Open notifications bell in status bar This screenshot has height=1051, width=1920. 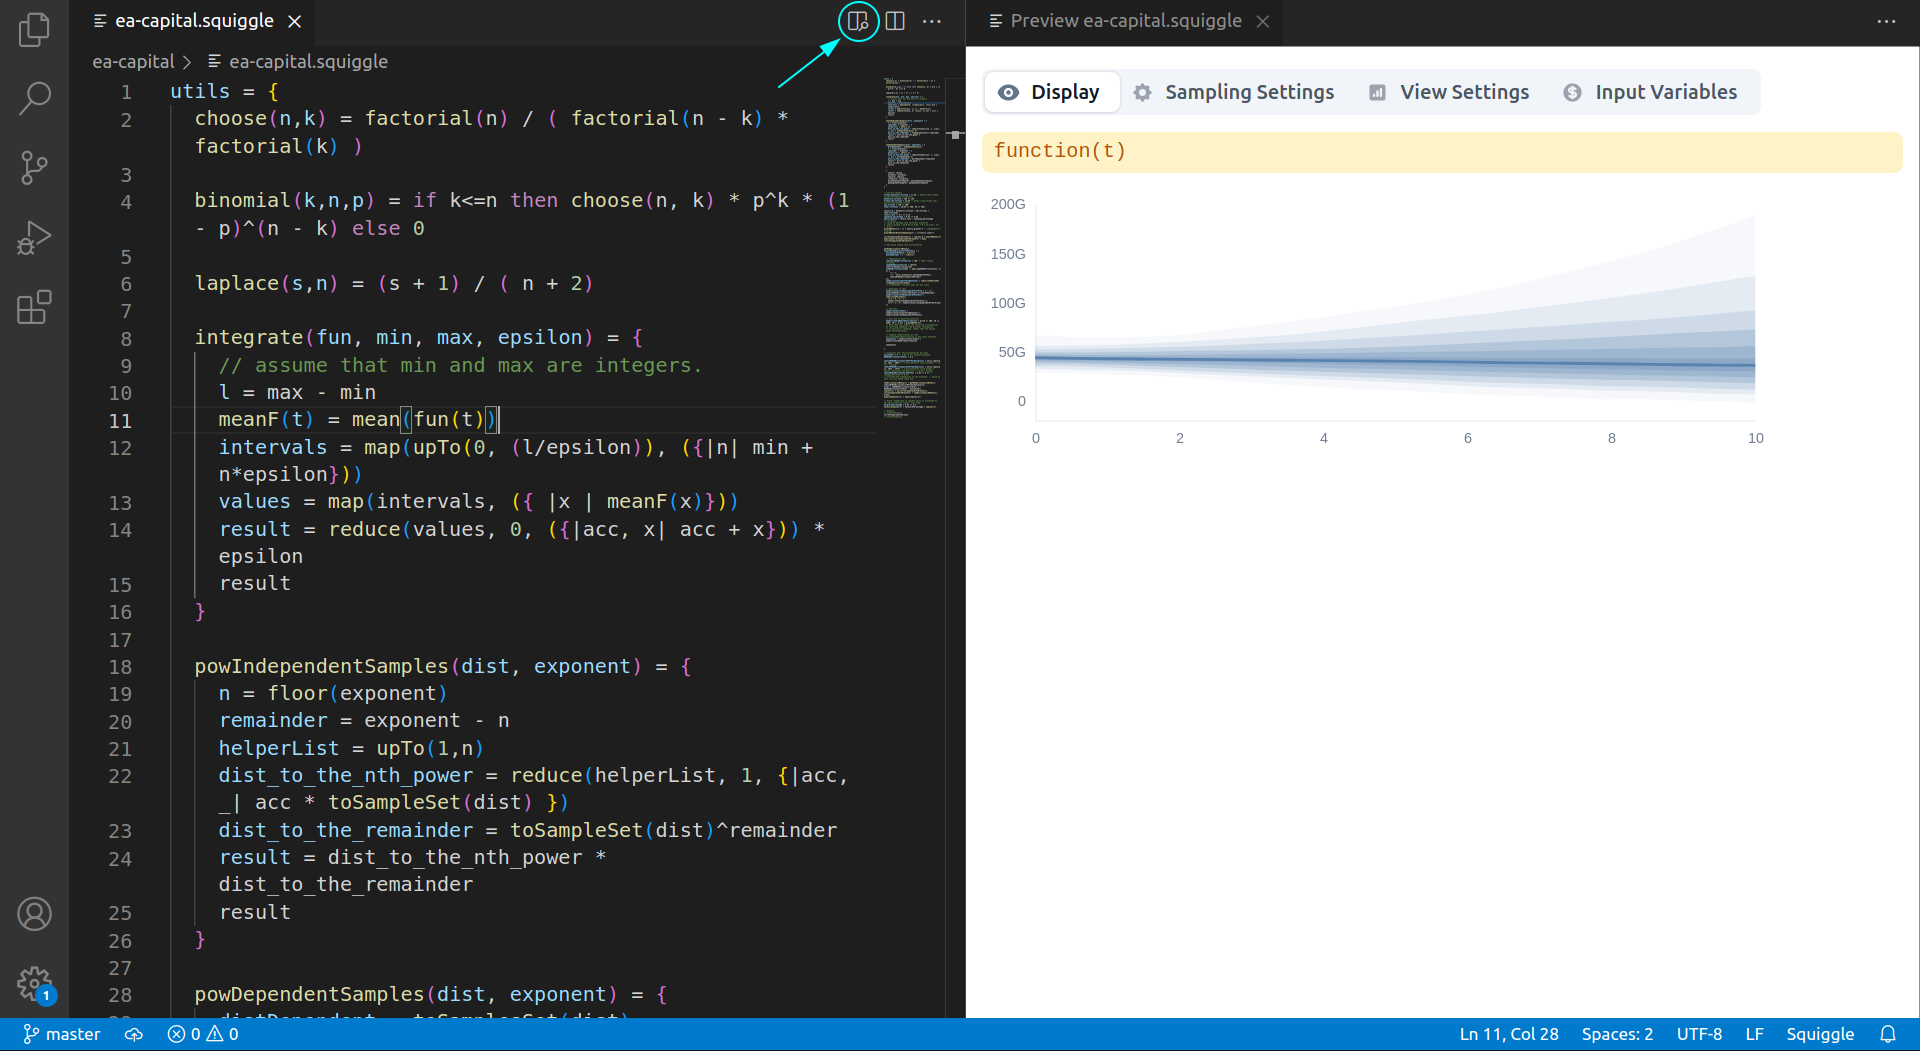click(1887, 1034)
